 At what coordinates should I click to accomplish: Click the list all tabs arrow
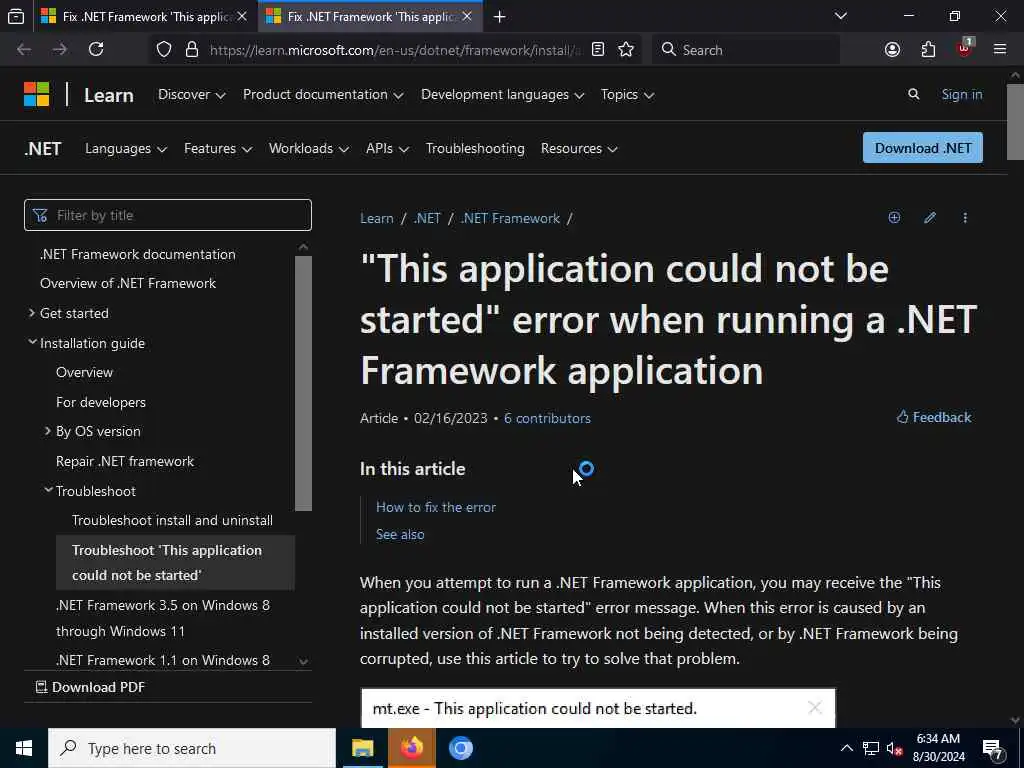[x=841, y=16]
